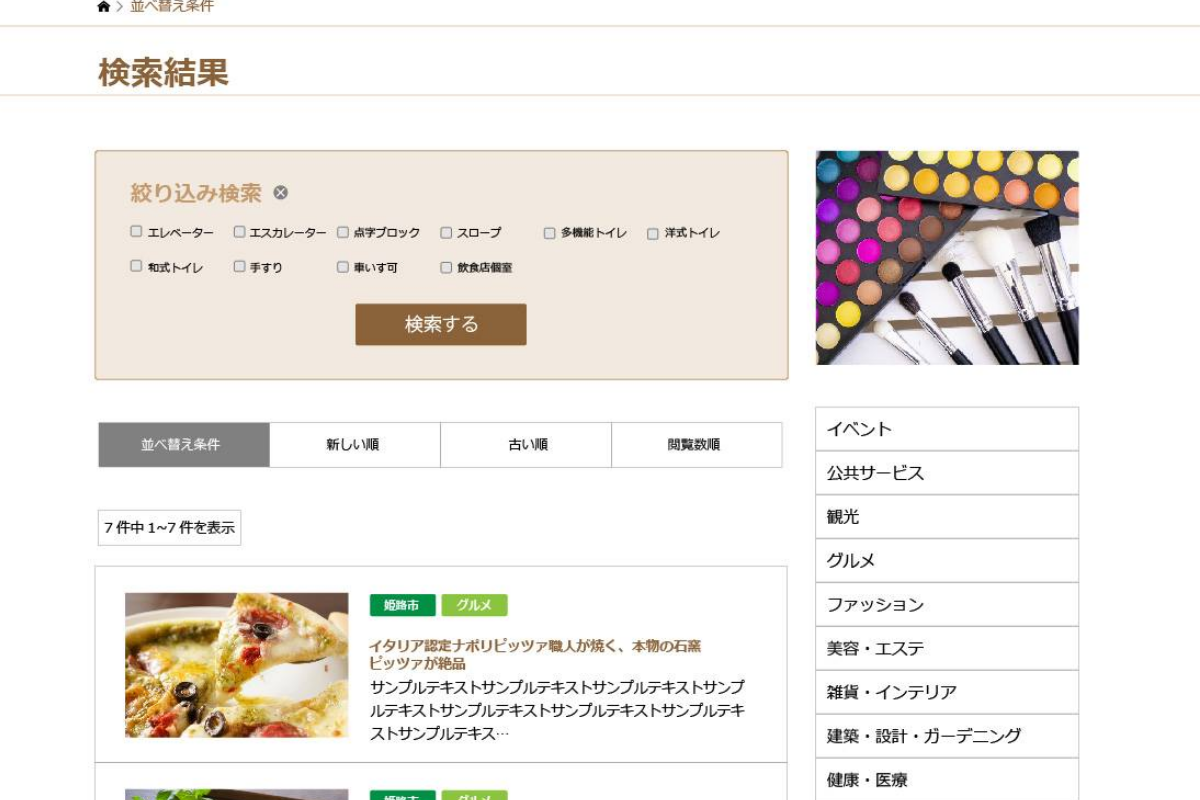Click the green 姫路市 tag

(402, 606)
